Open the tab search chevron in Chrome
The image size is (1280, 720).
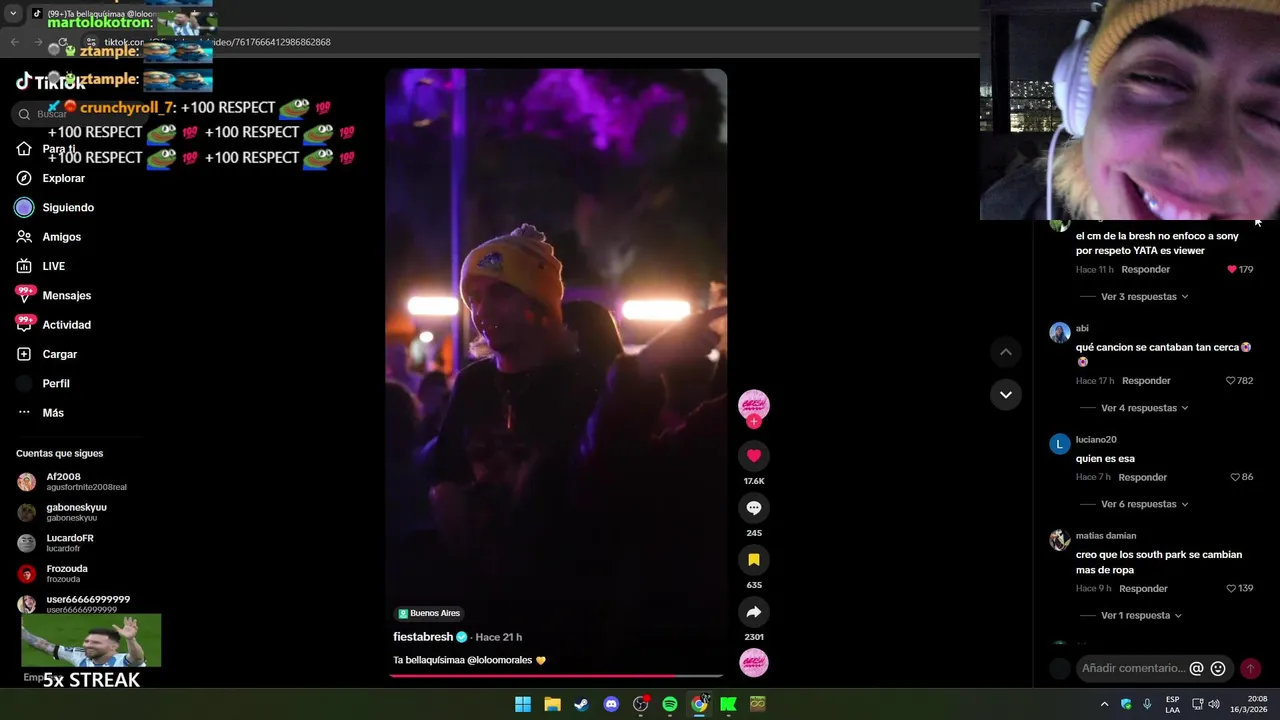pyautogui.click(x=13, y=14)
